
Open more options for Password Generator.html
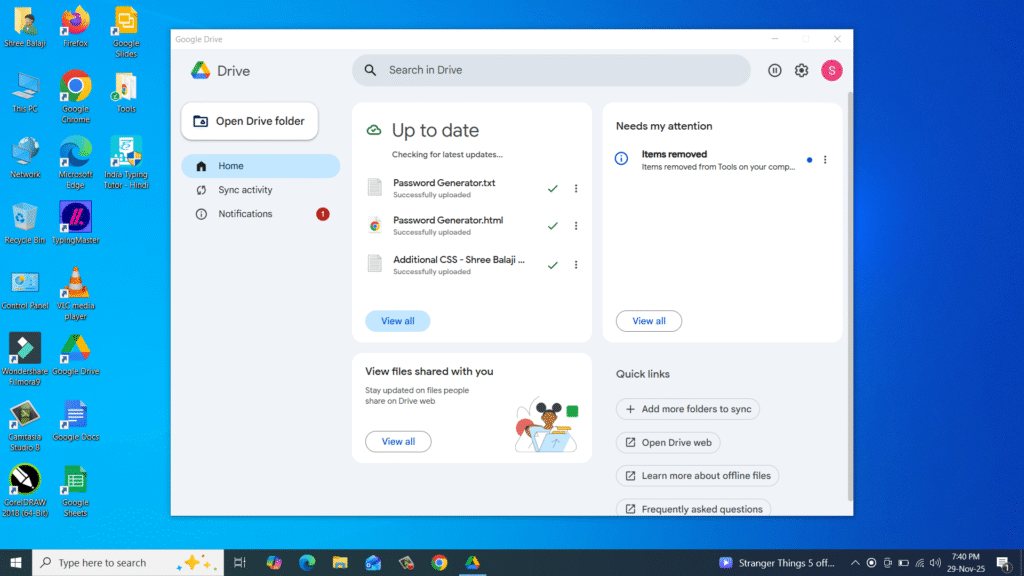576,226
